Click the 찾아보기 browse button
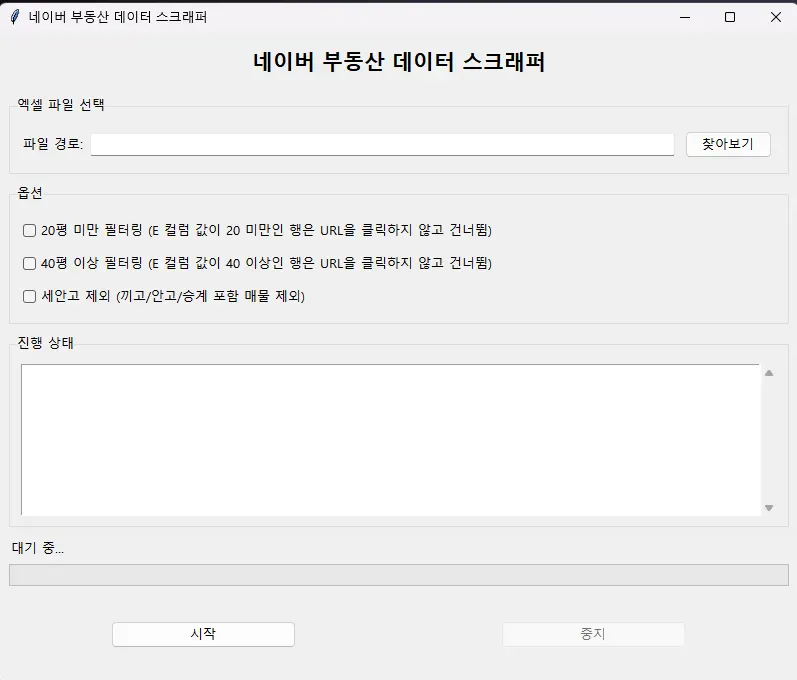This screenshot has width=797, height=680. (x=728, y=144)
